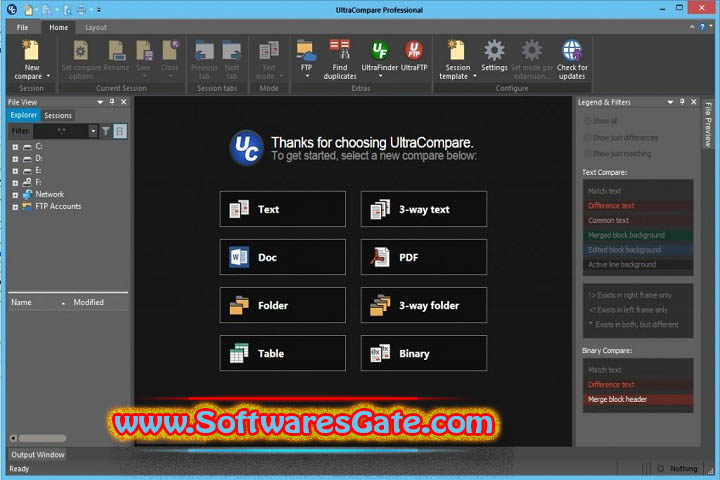This screenshot has width=720, height=480.
Task: Click the Session template icon
Action: (x=456, y=51)
